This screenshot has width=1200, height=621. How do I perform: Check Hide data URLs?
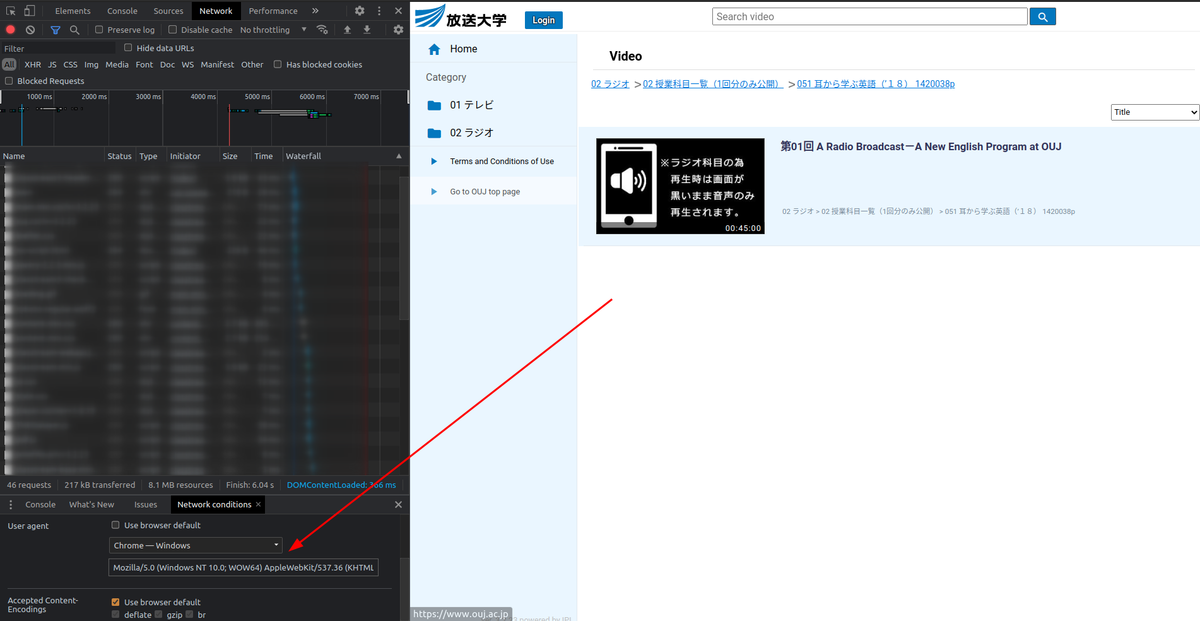point(128,48)
